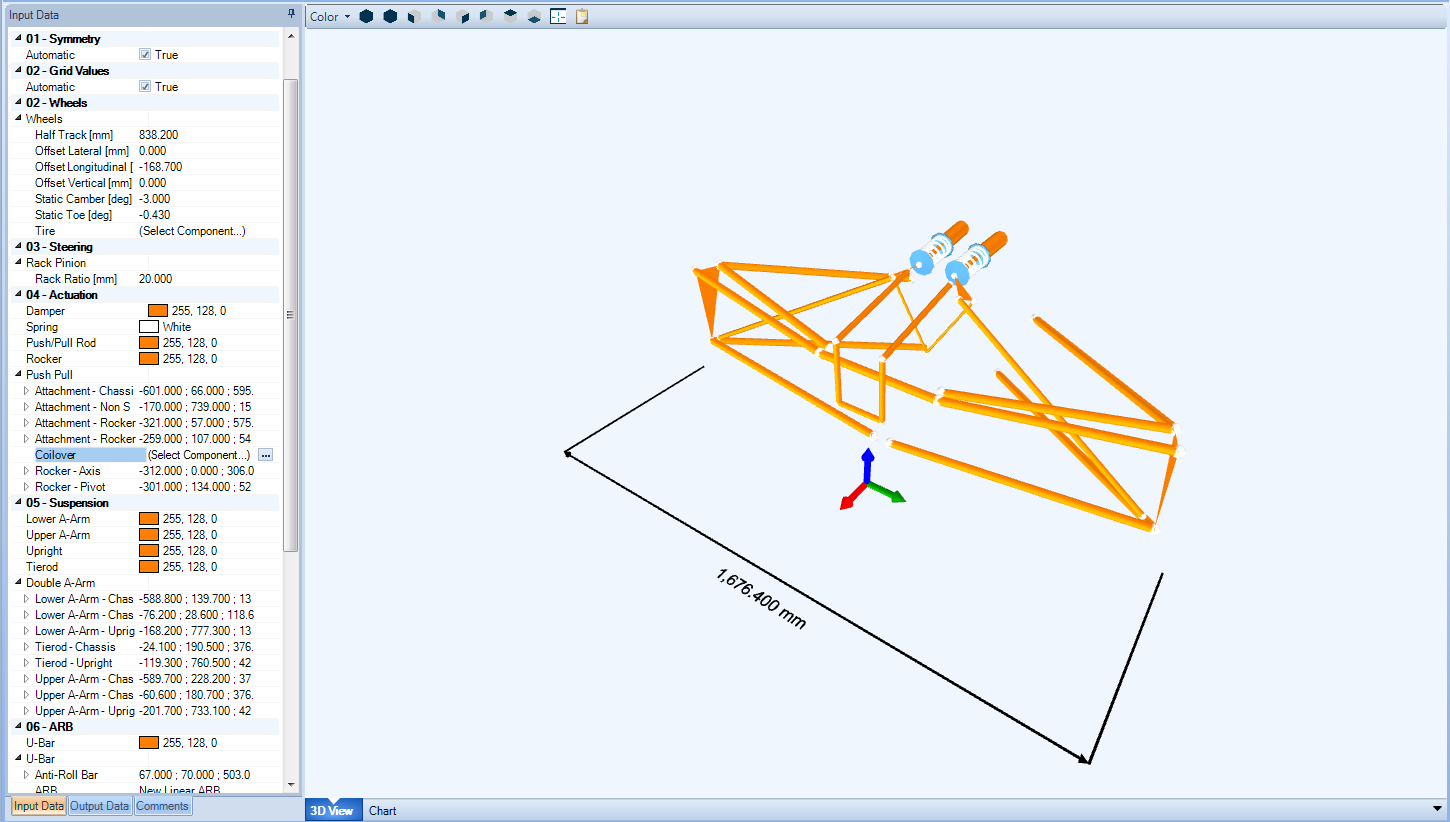1450x822 pixels.
Task: Expand the Tierod - Chassis row
Action: tap(27, 647)
